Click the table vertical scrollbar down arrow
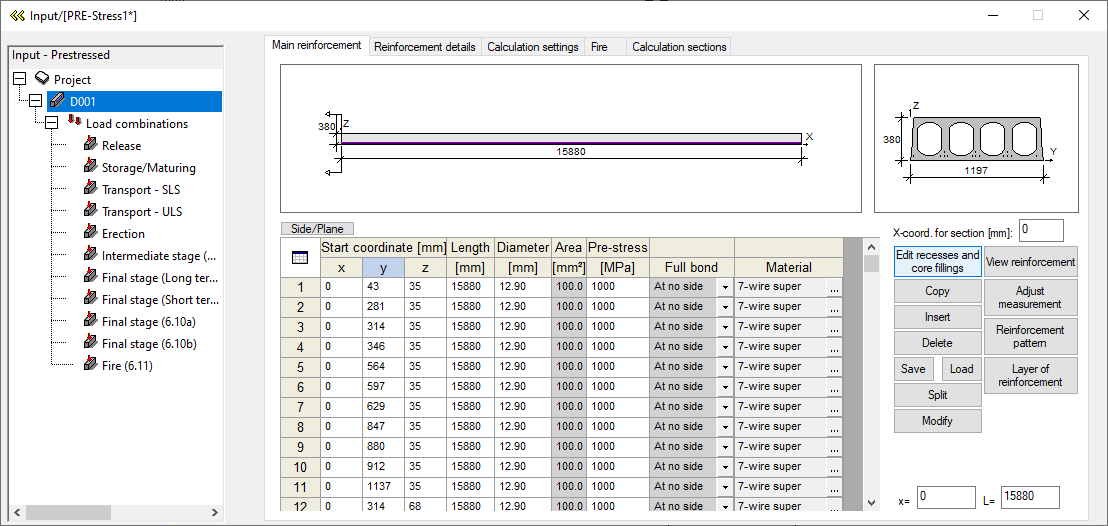Image resolution: width=1108 pixels, height=526 pixels. tap(871, 502)
